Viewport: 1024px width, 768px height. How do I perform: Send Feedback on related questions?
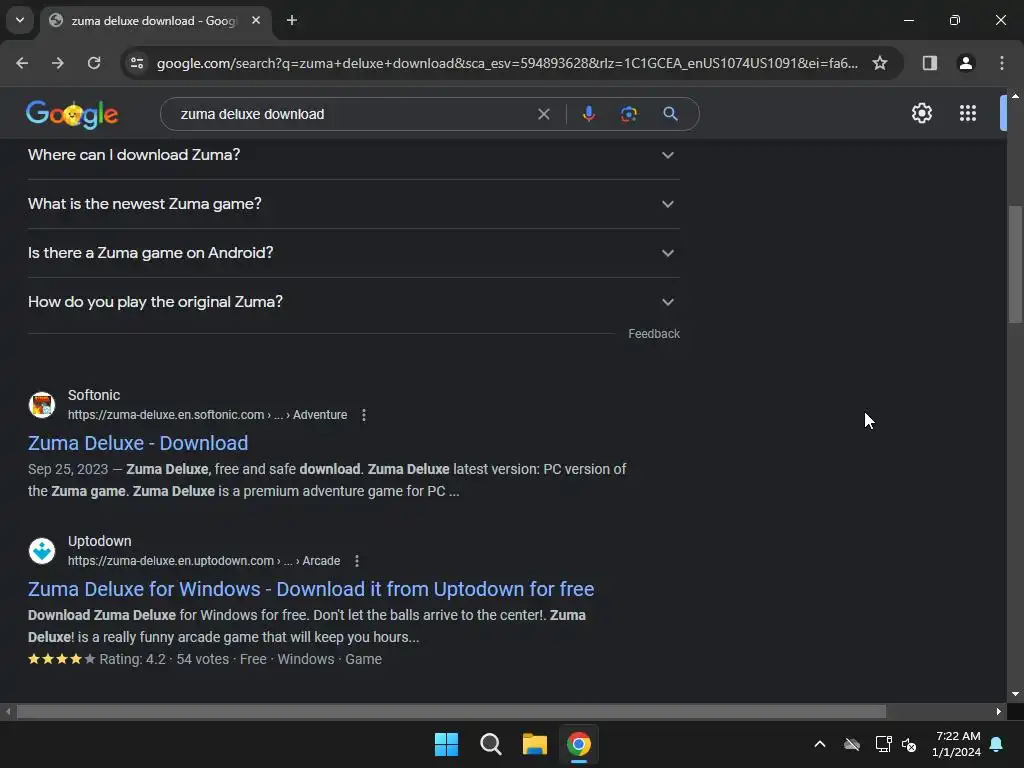654,334
